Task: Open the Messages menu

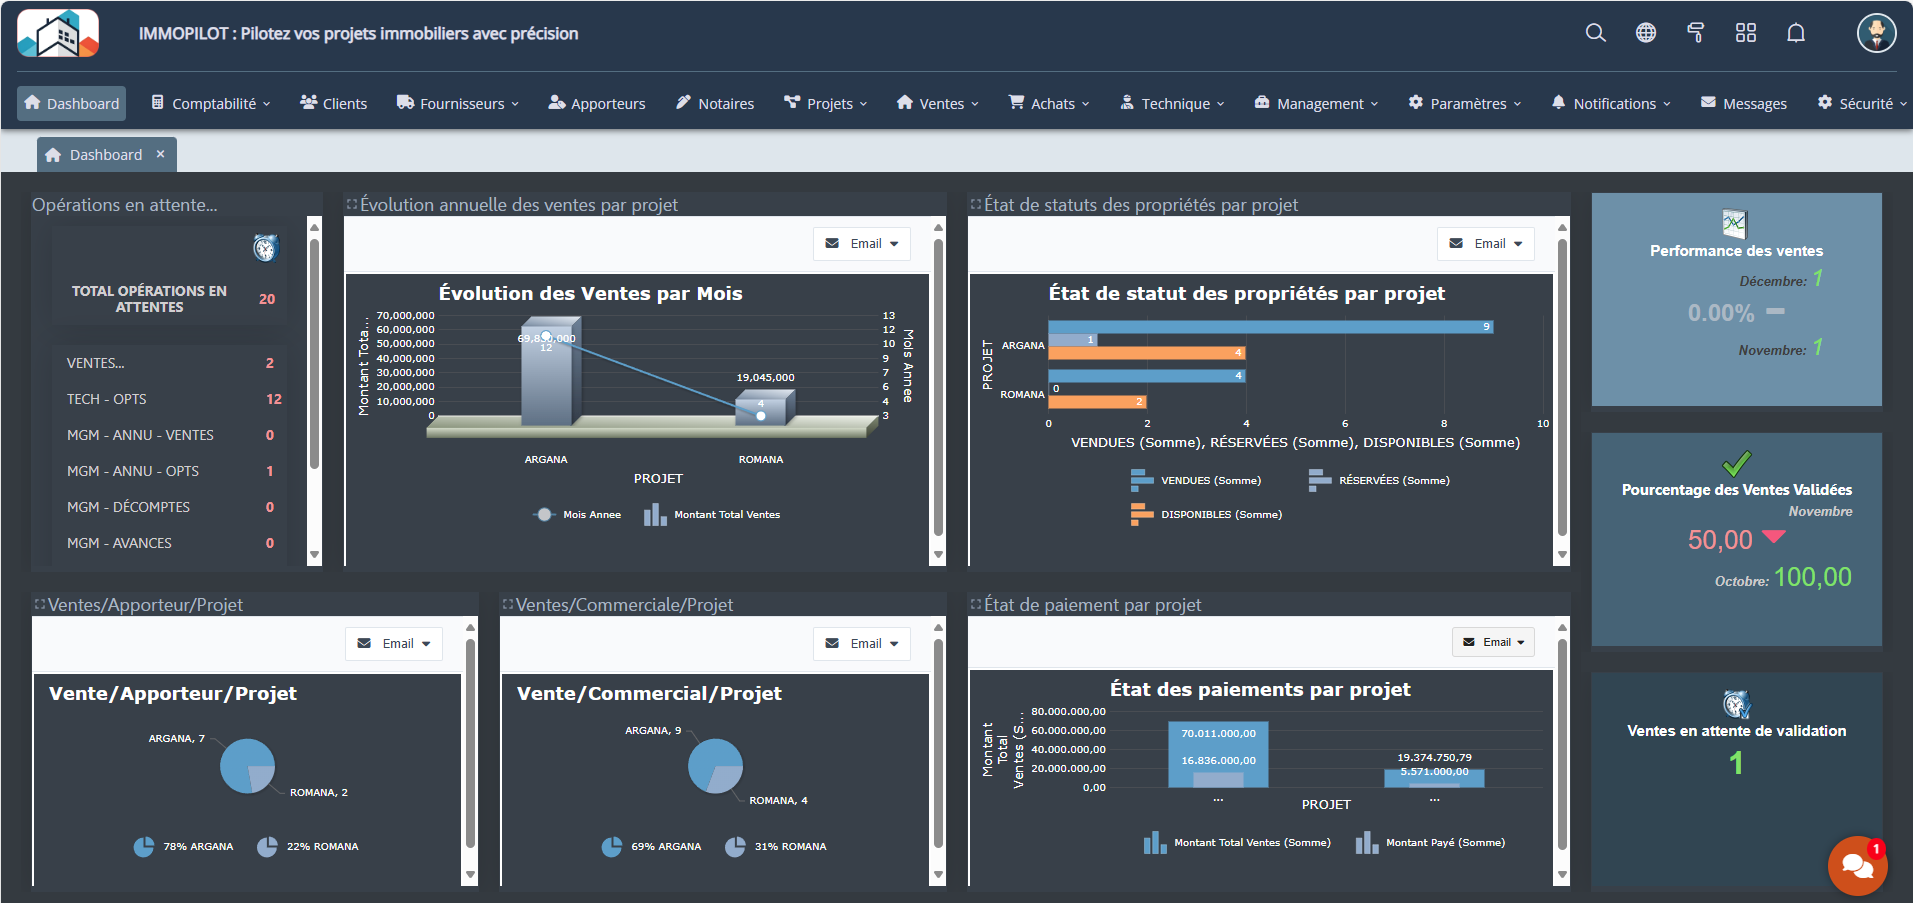Action: pyautogui.click(x=1744, y=103)
